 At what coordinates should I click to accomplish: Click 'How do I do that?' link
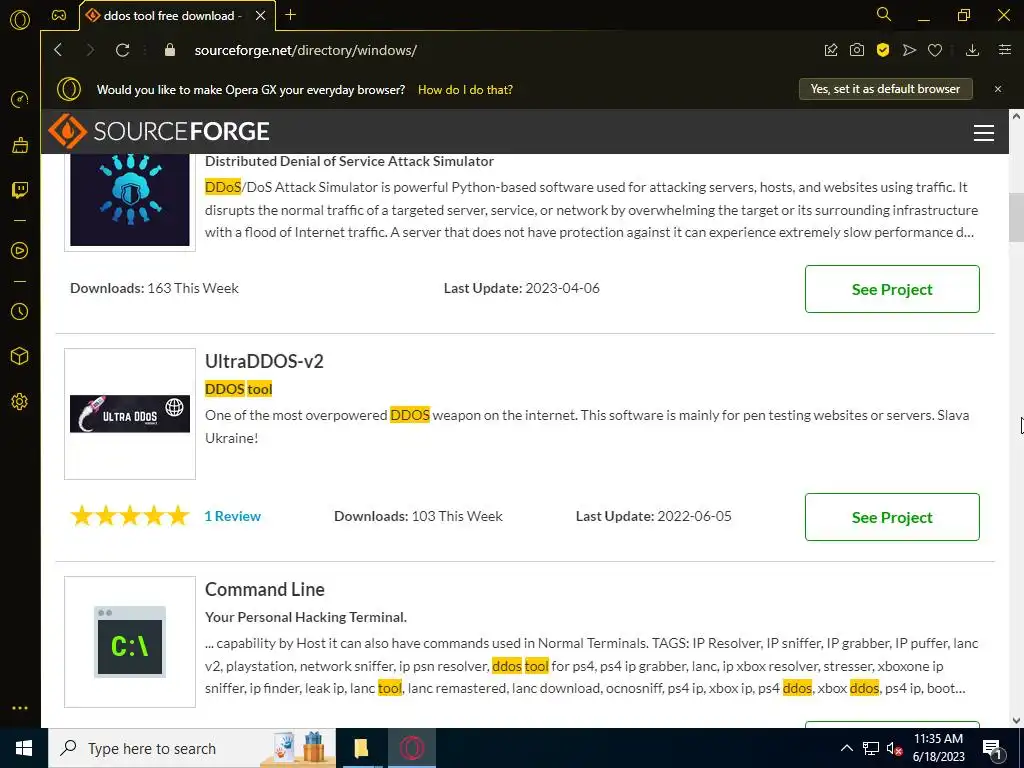[465, 89]
